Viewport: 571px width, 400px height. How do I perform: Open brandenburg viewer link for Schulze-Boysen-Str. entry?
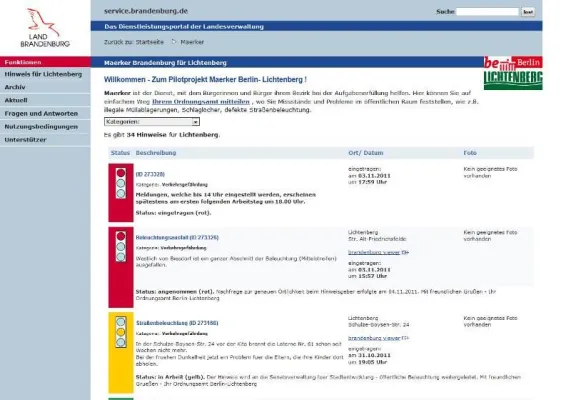pyautogui.click(x=374, y=338)
